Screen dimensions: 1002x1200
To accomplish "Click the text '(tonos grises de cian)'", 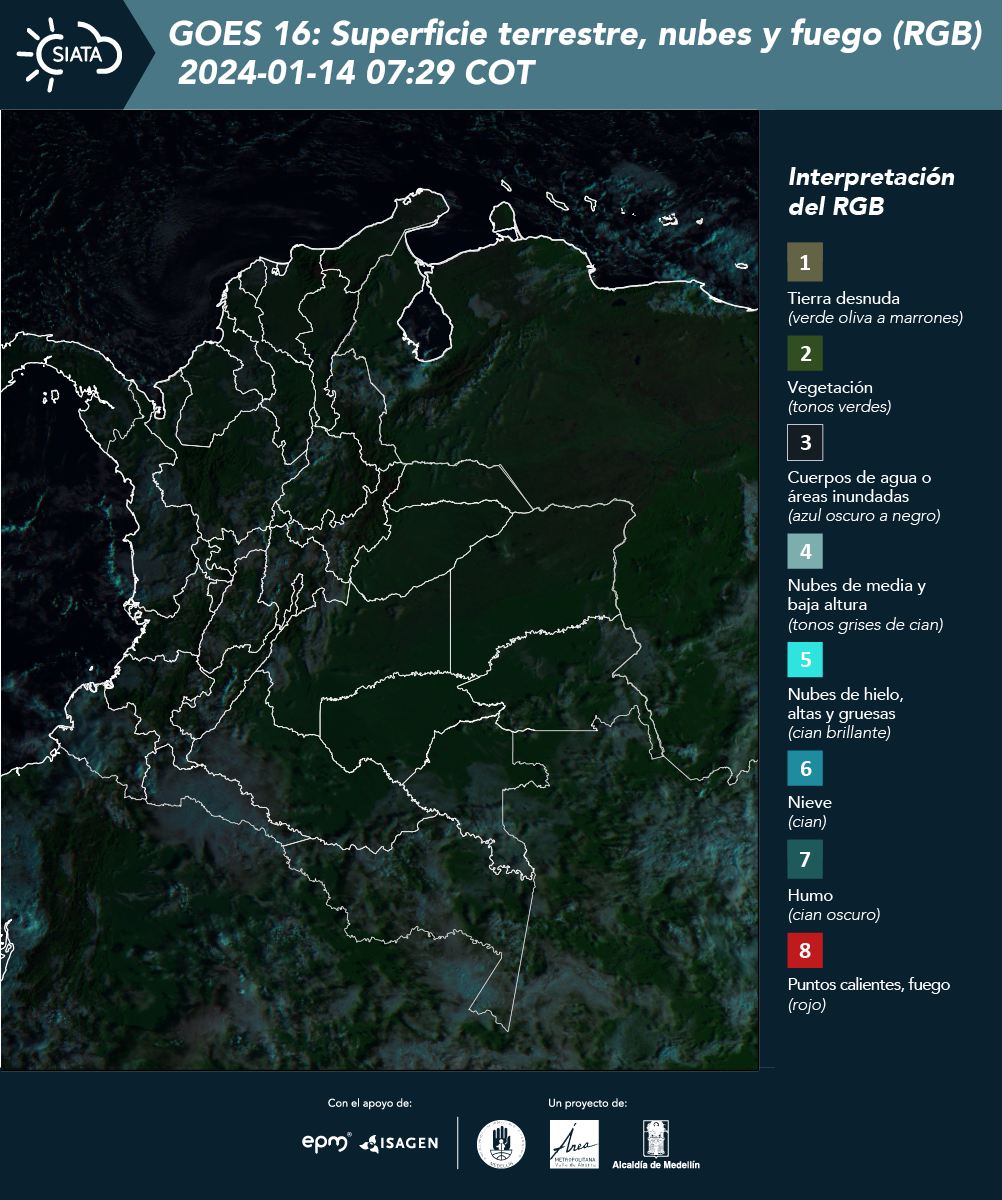I will (x=866, y=625).
